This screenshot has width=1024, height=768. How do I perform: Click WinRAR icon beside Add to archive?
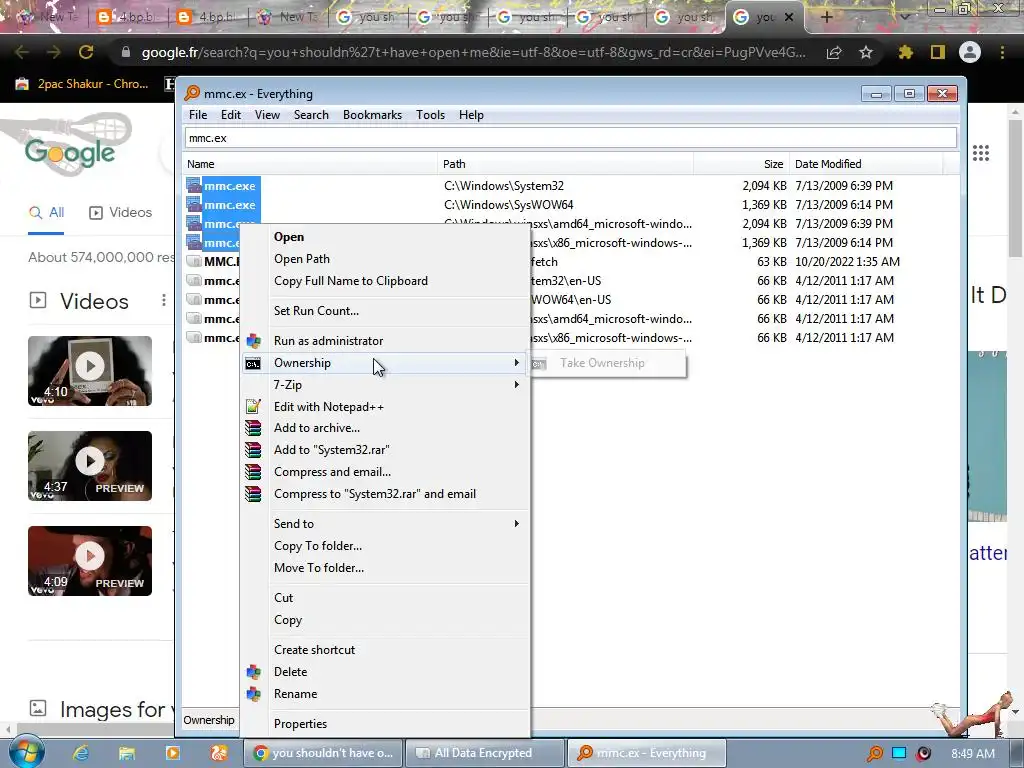pos(253,428)
